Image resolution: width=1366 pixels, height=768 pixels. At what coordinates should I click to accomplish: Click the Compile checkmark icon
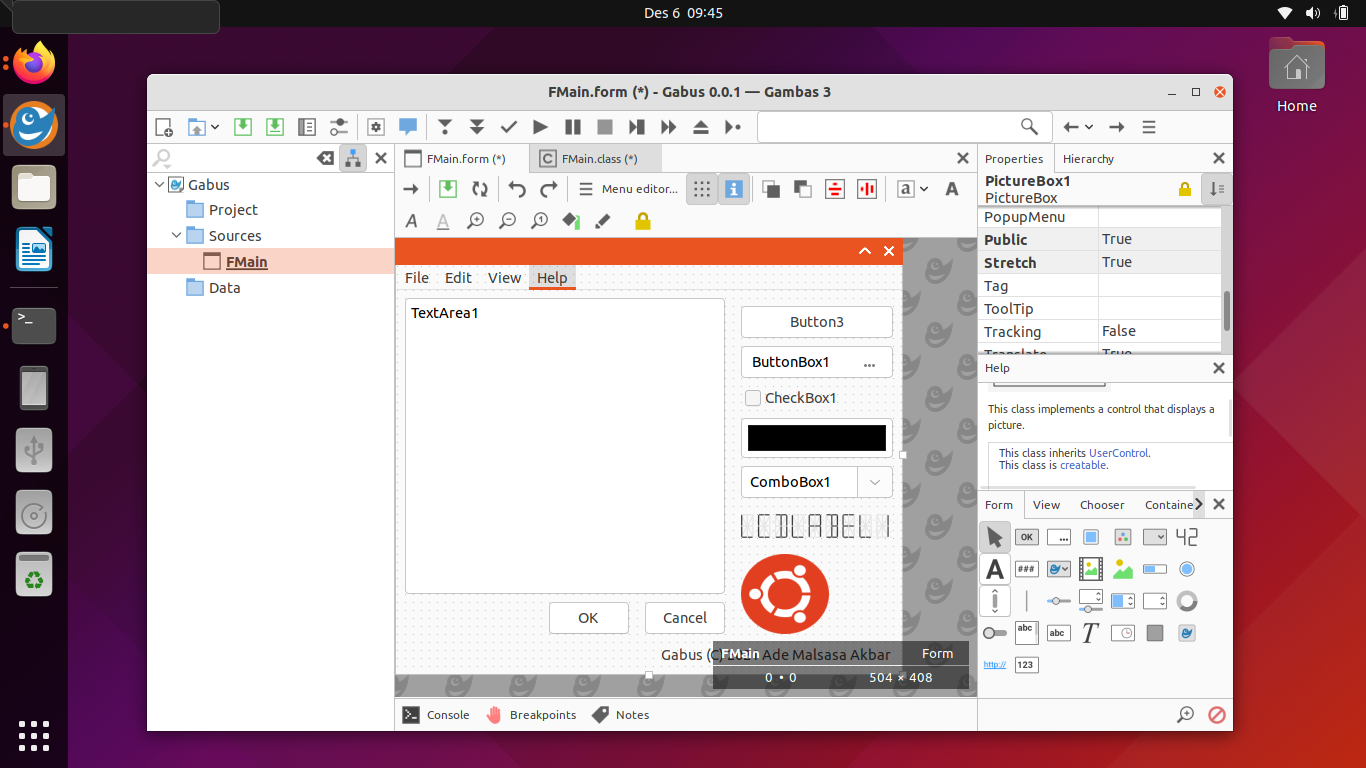(509, 127)
